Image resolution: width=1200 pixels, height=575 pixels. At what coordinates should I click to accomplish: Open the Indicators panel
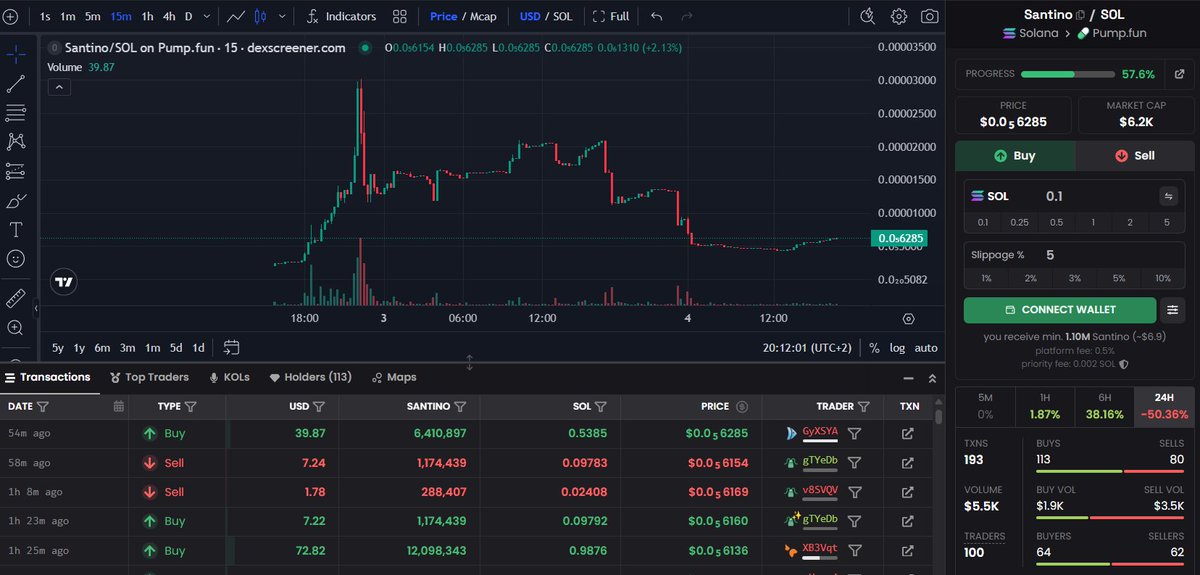(x=340, y=16)
